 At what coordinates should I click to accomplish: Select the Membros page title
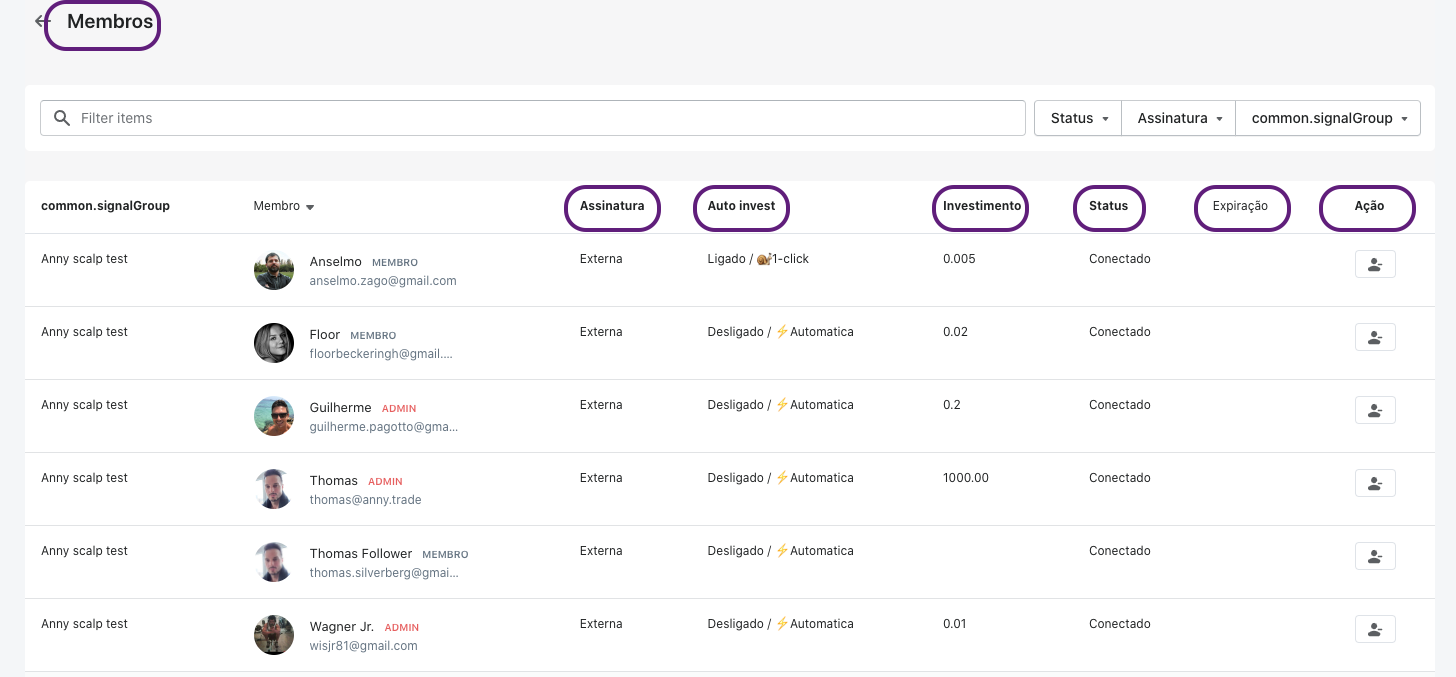(110, 21)
